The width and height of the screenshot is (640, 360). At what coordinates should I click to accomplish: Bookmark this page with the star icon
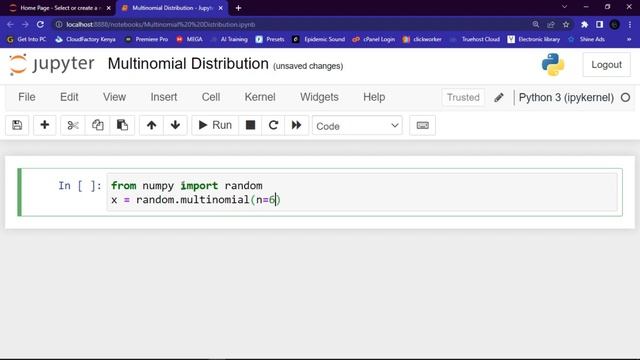(566, 24)
